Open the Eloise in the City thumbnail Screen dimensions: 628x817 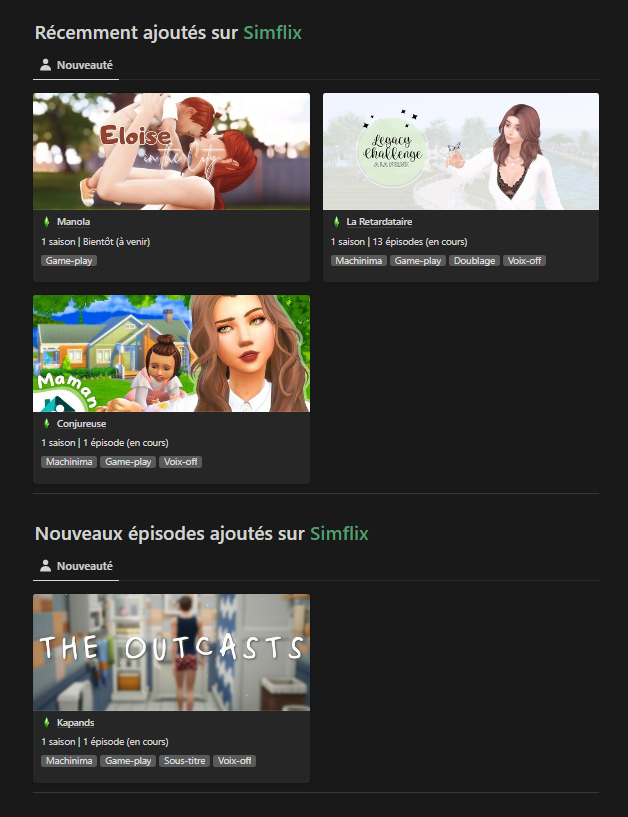click(x=171, y=151)
